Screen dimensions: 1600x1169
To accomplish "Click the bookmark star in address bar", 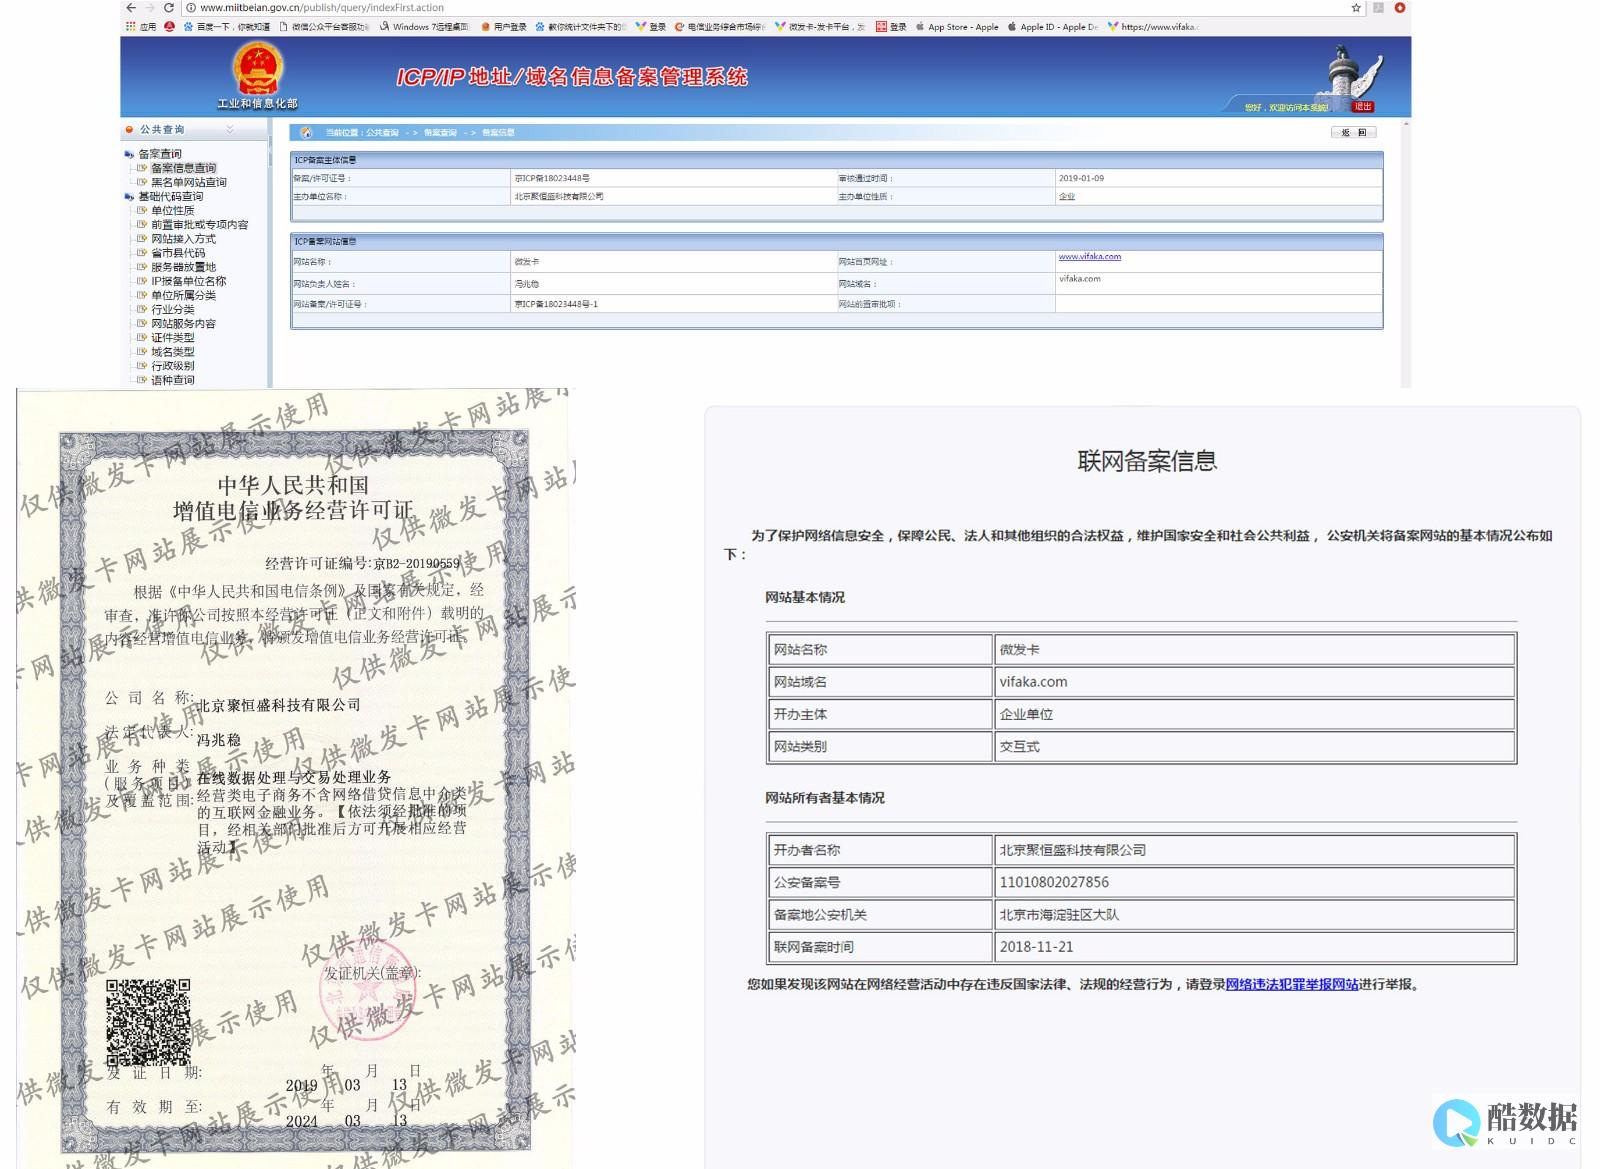I will (1356, 7).
